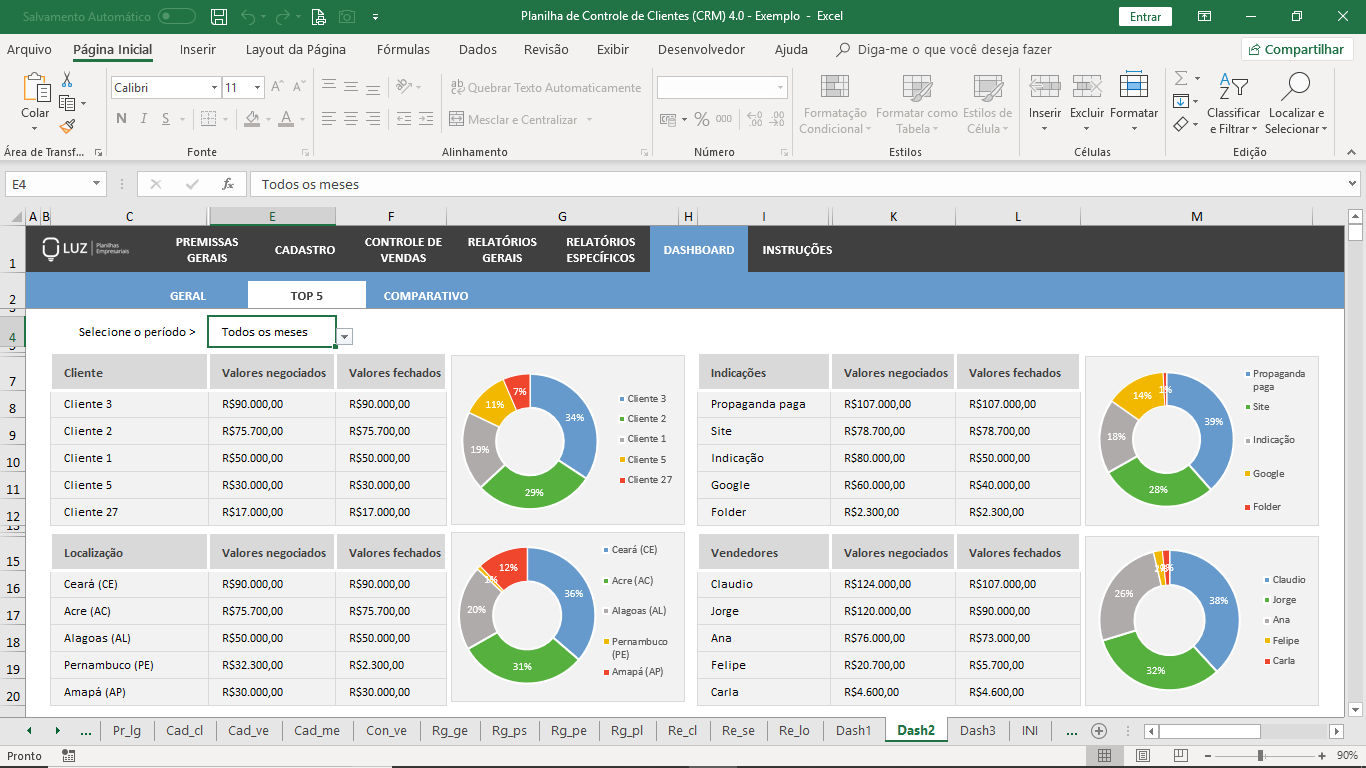This screenshot has height=768, width=1366.
Task: Expand the Name Box dropdown for E4
Action: point(97,184)
